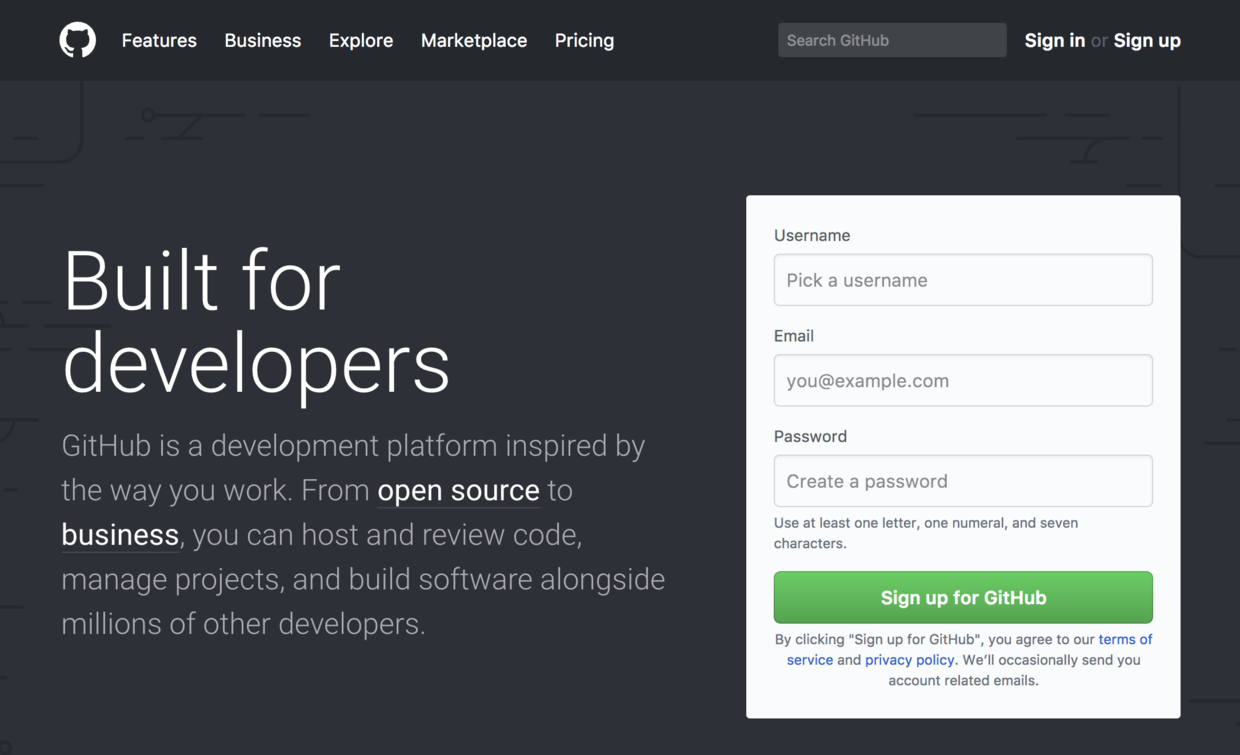Image resolution: width=1240 pixels, height=755 pixels.
Task: Go to the Business page
Action: pyautogui.click(x=262, y=41)
